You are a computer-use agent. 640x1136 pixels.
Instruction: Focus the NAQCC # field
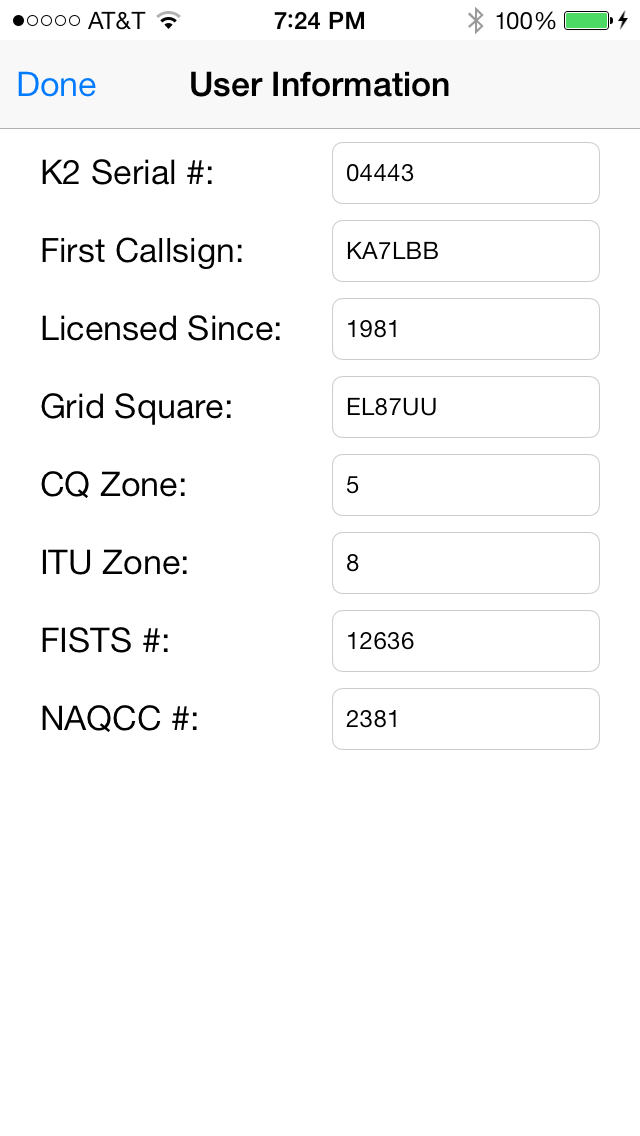click(x=466, y=719)
